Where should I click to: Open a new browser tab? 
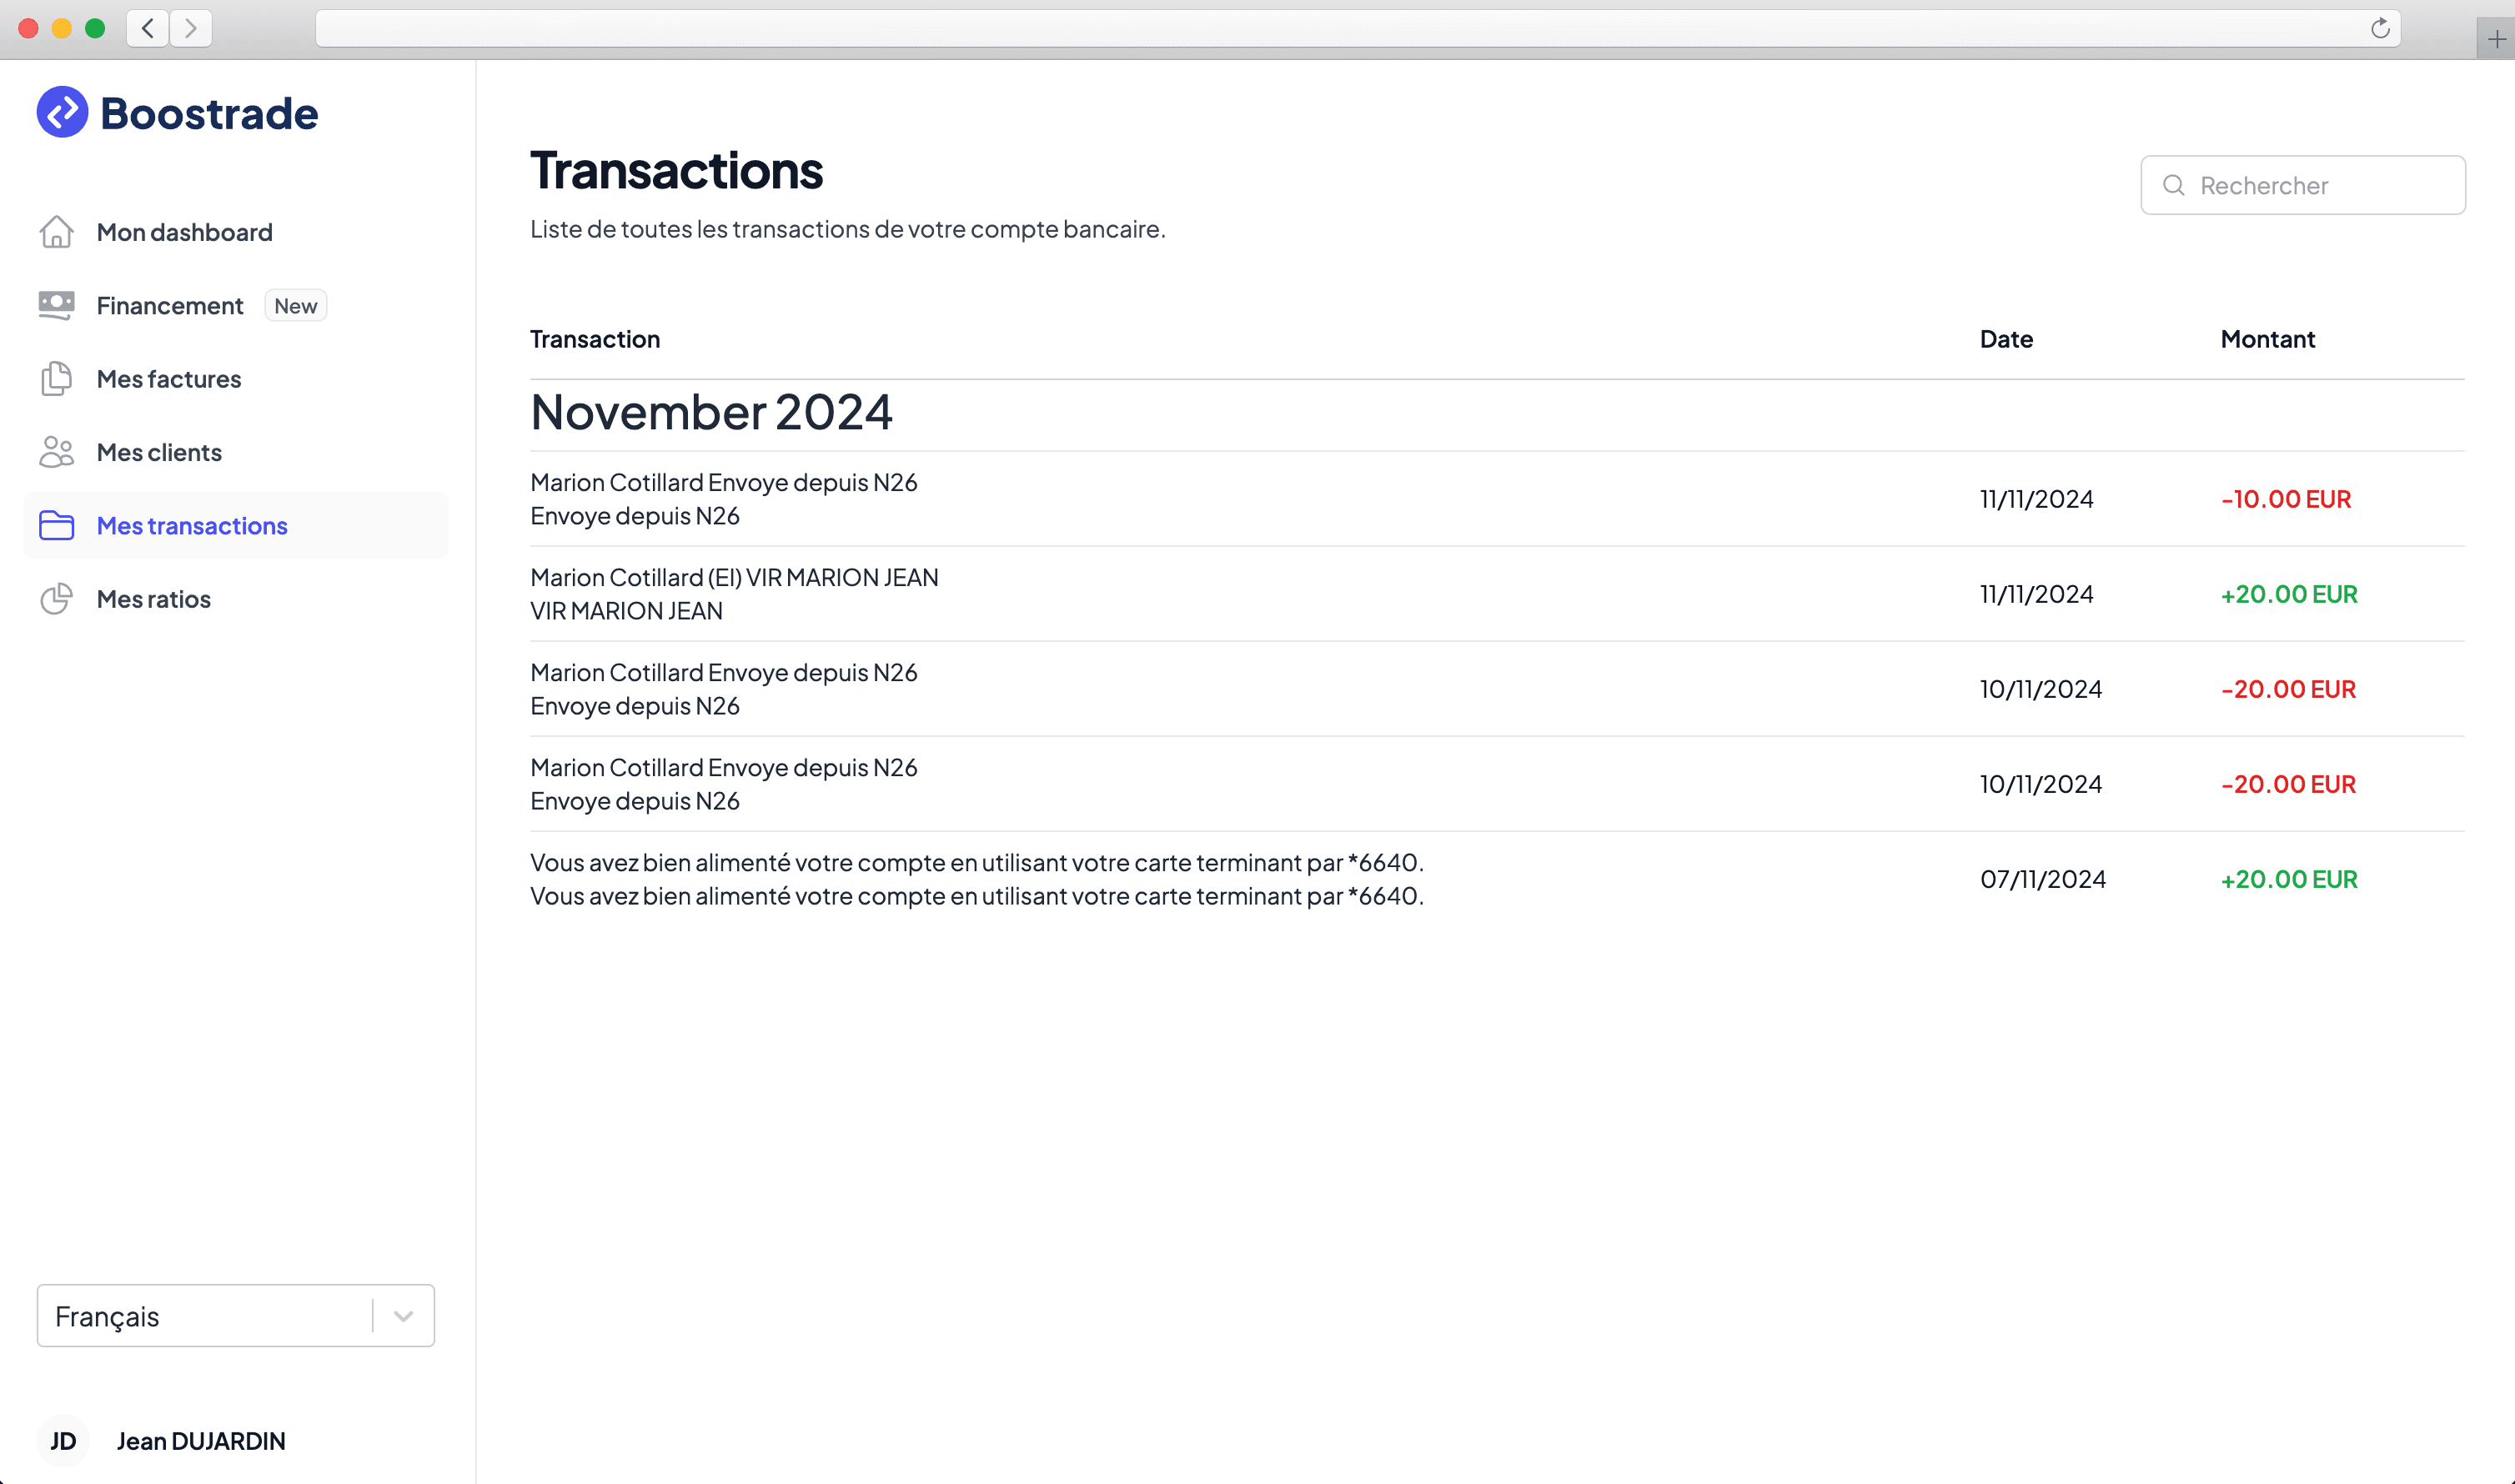point(2496,39)
